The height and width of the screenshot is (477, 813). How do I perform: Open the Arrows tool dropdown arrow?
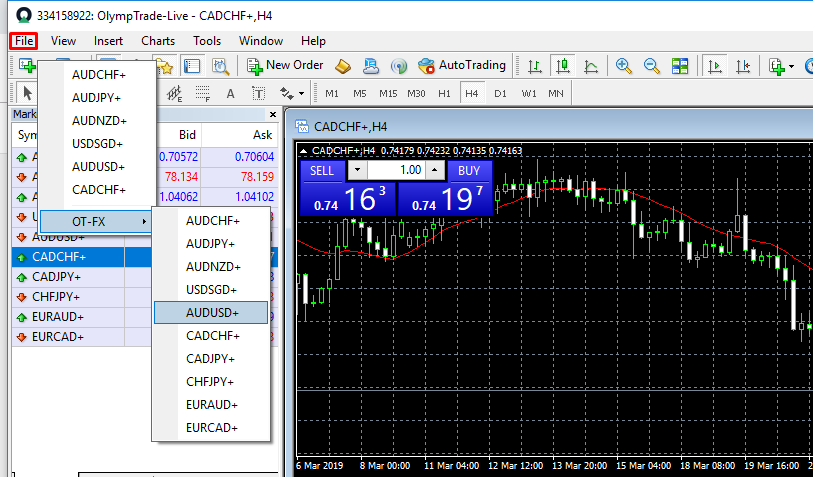[x=301, y=94]
